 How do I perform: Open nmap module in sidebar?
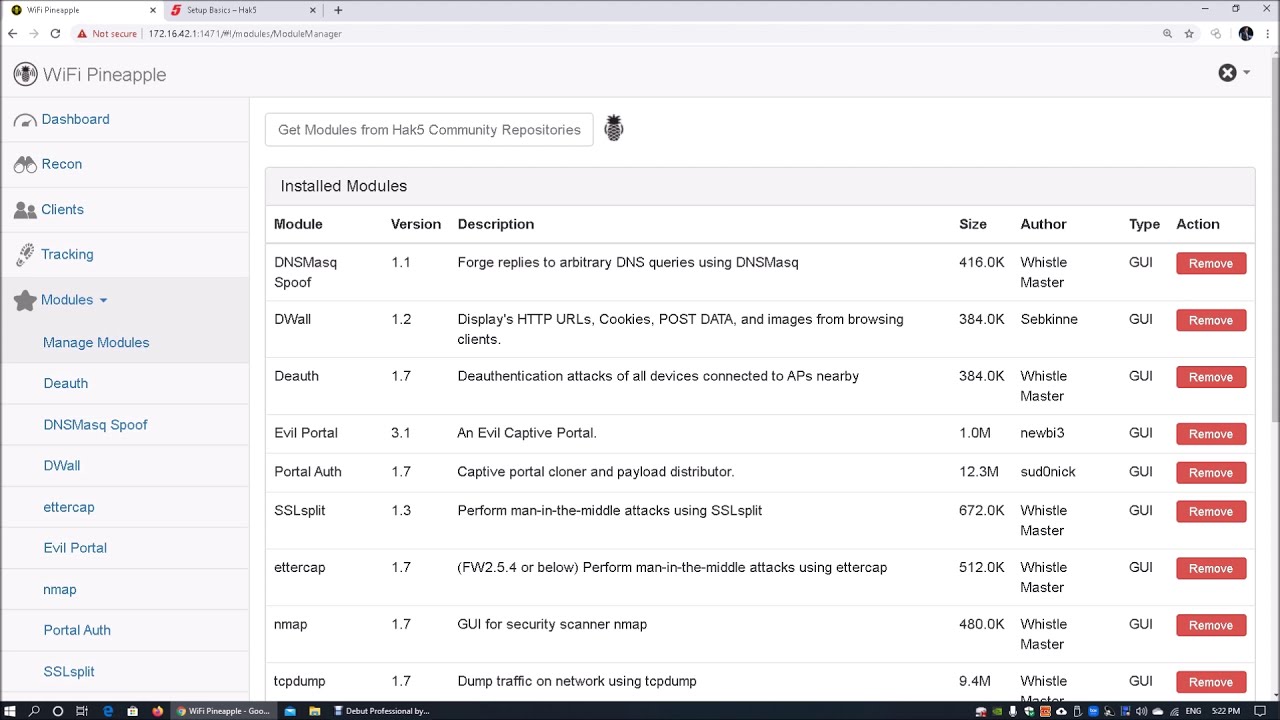coord(60,589)
